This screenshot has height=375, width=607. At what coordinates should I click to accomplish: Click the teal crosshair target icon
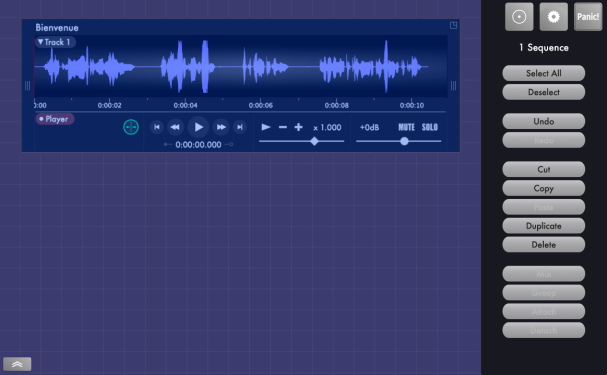tap(131, 127)
